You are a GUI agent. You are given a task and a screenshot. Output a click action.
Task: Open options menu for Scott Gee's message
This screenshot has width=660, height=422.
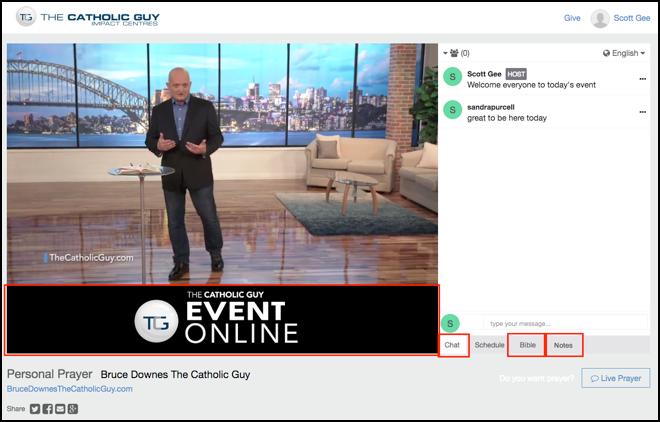(x=642, y=79)
